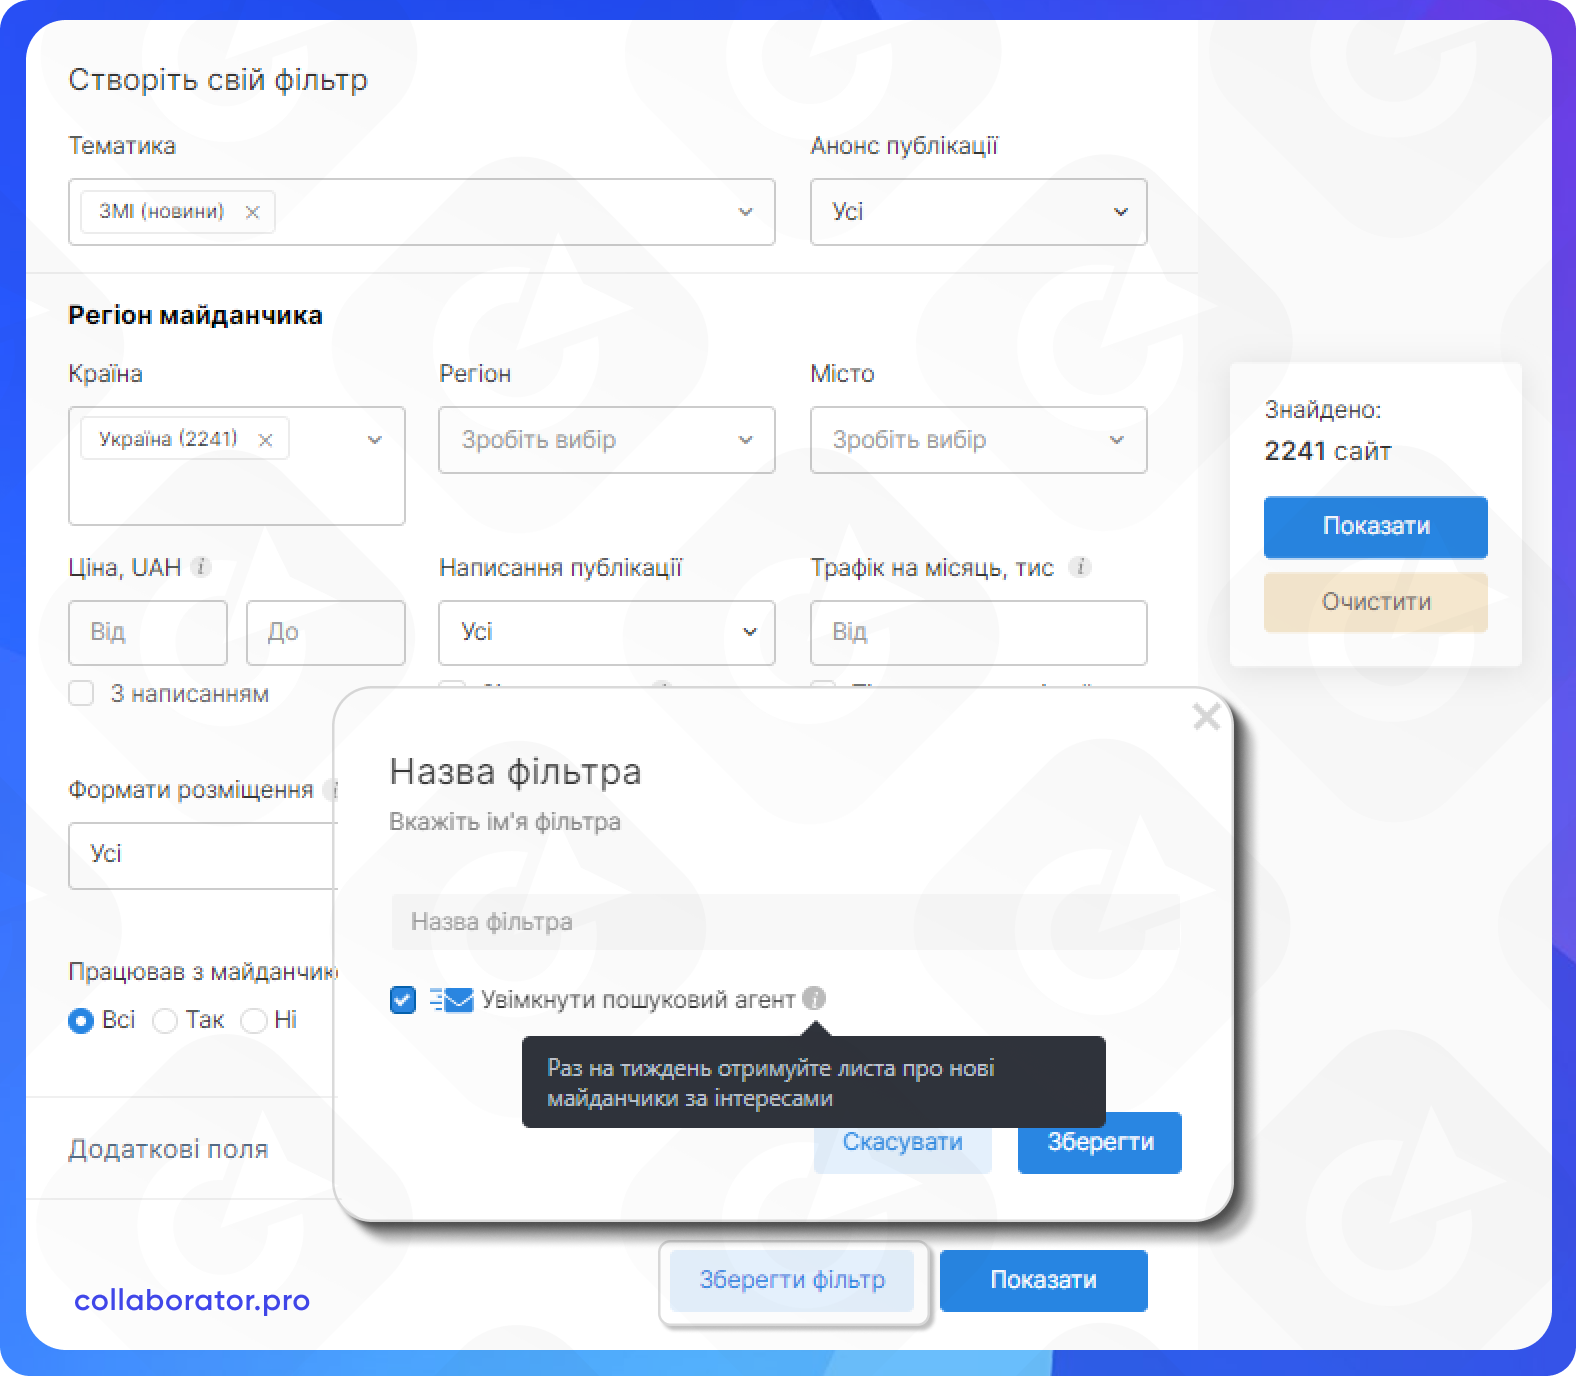Open the Місто dropdown list
1576x1376 pixels.
tap(977, 440)
